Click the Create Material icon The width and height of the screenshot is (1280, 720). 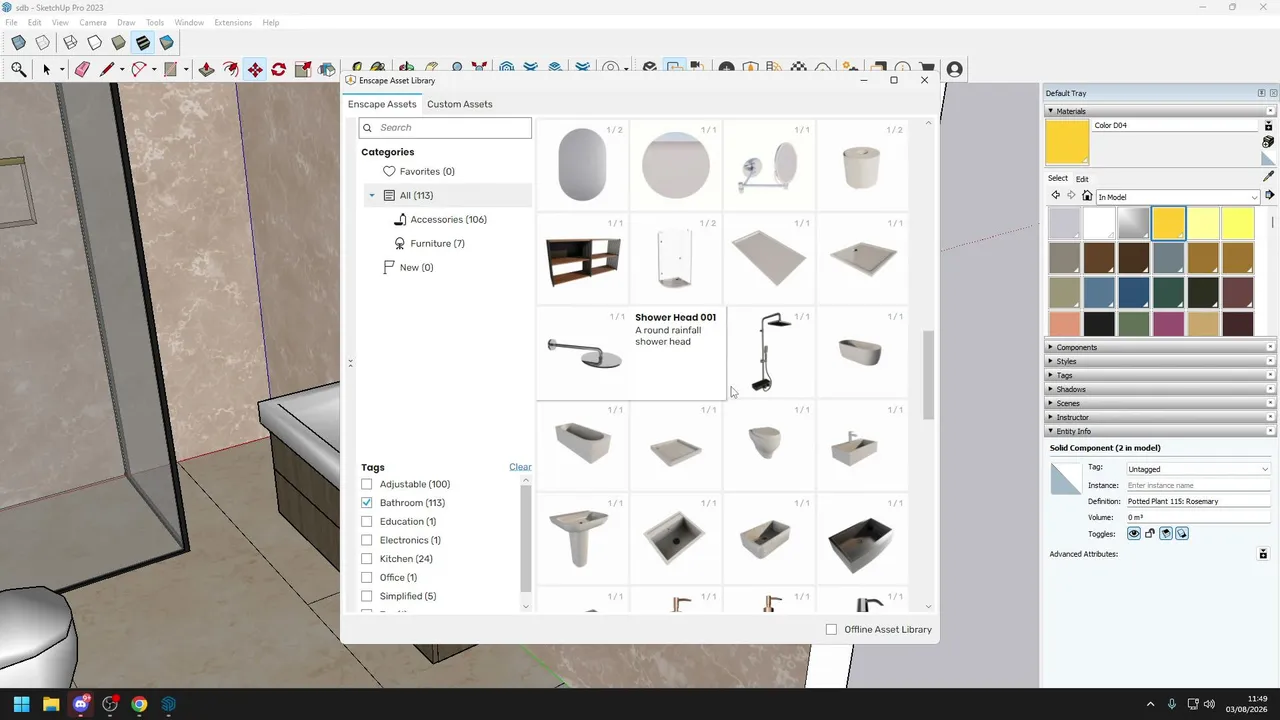(x=1268, y=142)
